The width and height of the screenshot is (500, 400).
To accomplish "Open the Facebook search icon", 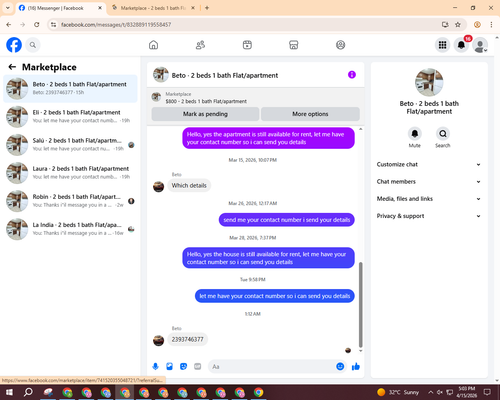I will 33,45.
